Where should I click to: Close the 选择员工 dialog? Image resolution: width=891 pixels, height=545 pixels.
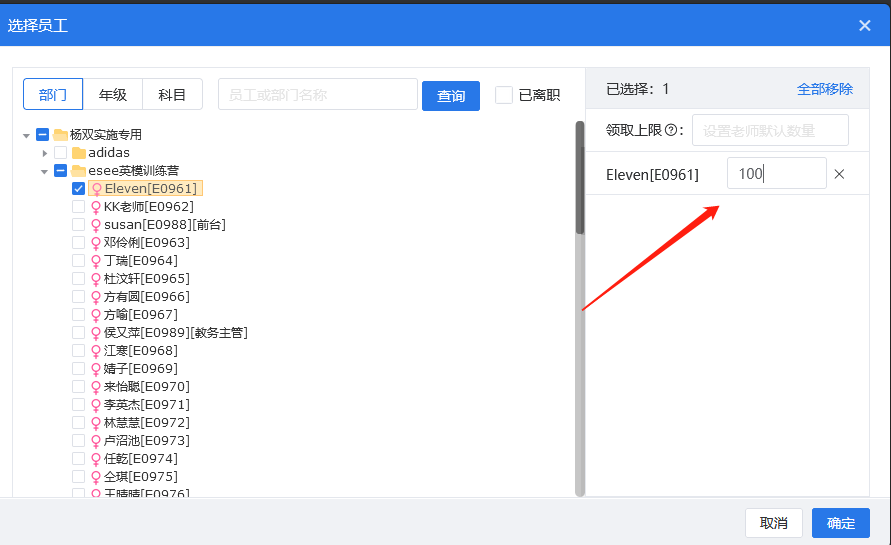[x=864, y=26]
